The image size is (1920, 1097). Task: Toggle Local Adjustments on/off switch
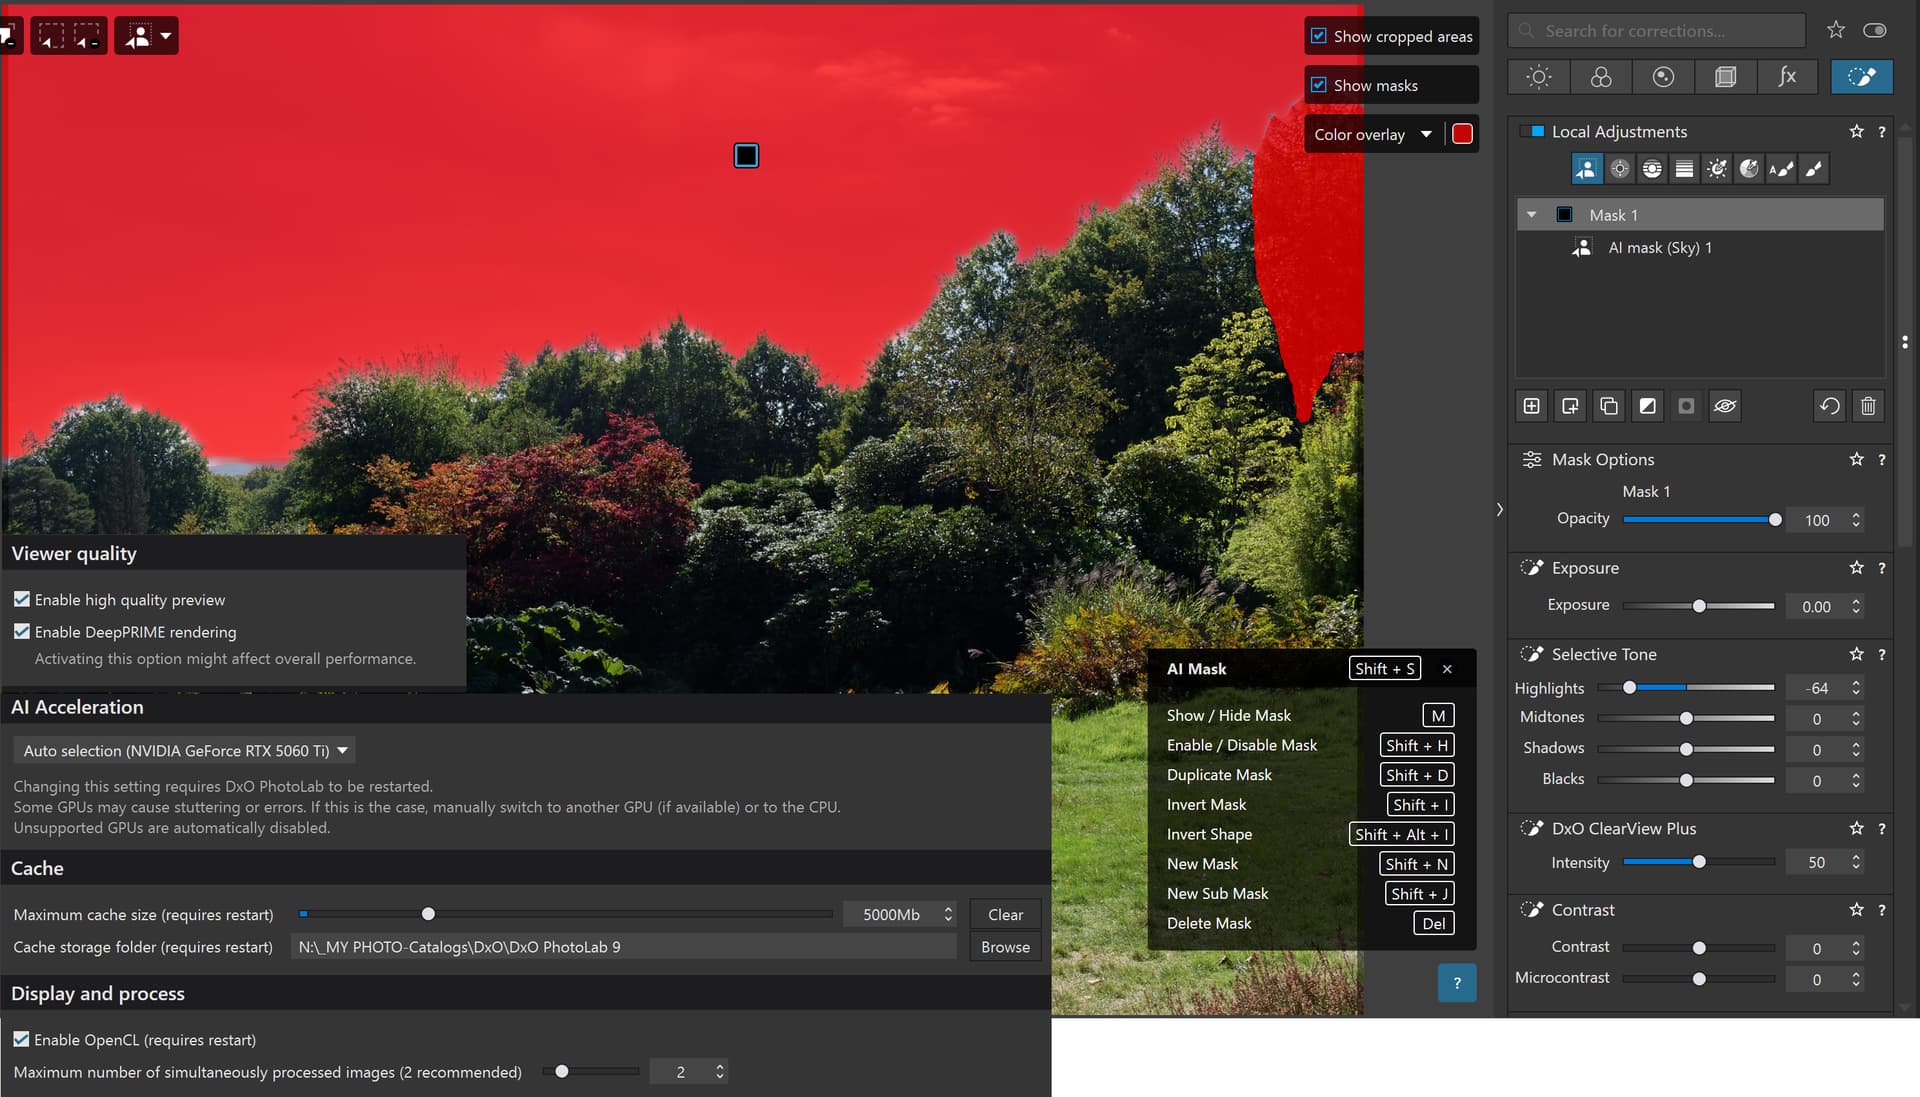point(1531,132)
